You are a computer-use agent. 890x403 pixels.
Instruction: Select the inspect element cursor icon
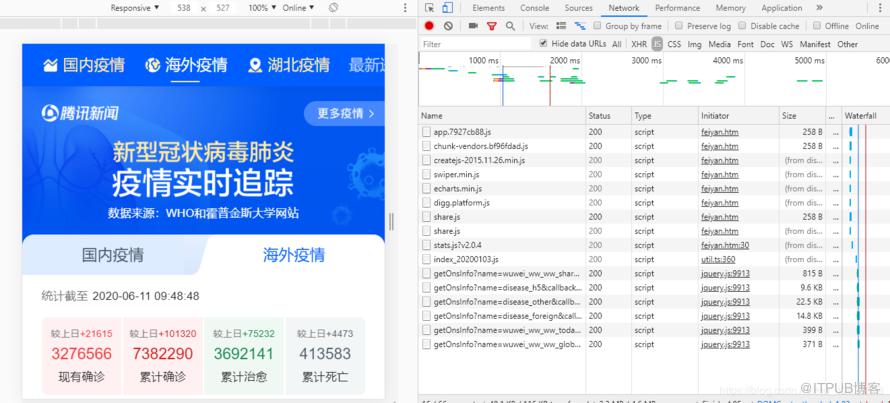[x=429, y=8]
